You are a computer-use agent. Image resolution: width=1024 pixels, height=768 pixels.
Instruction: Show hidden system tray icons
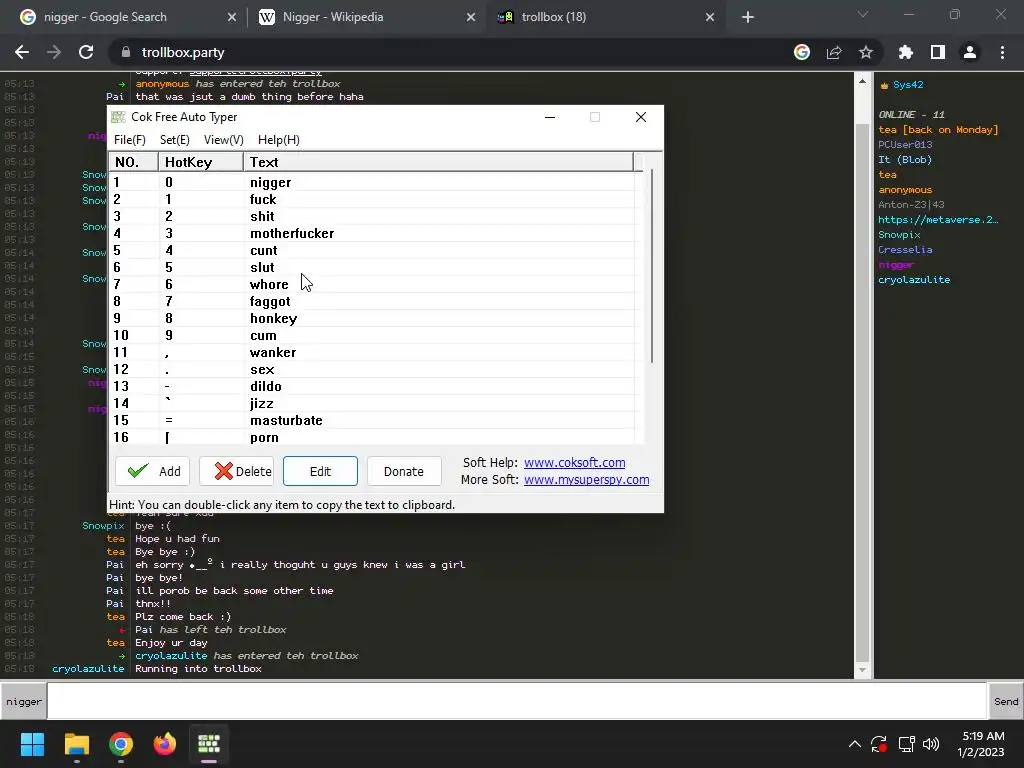[854, 744]
